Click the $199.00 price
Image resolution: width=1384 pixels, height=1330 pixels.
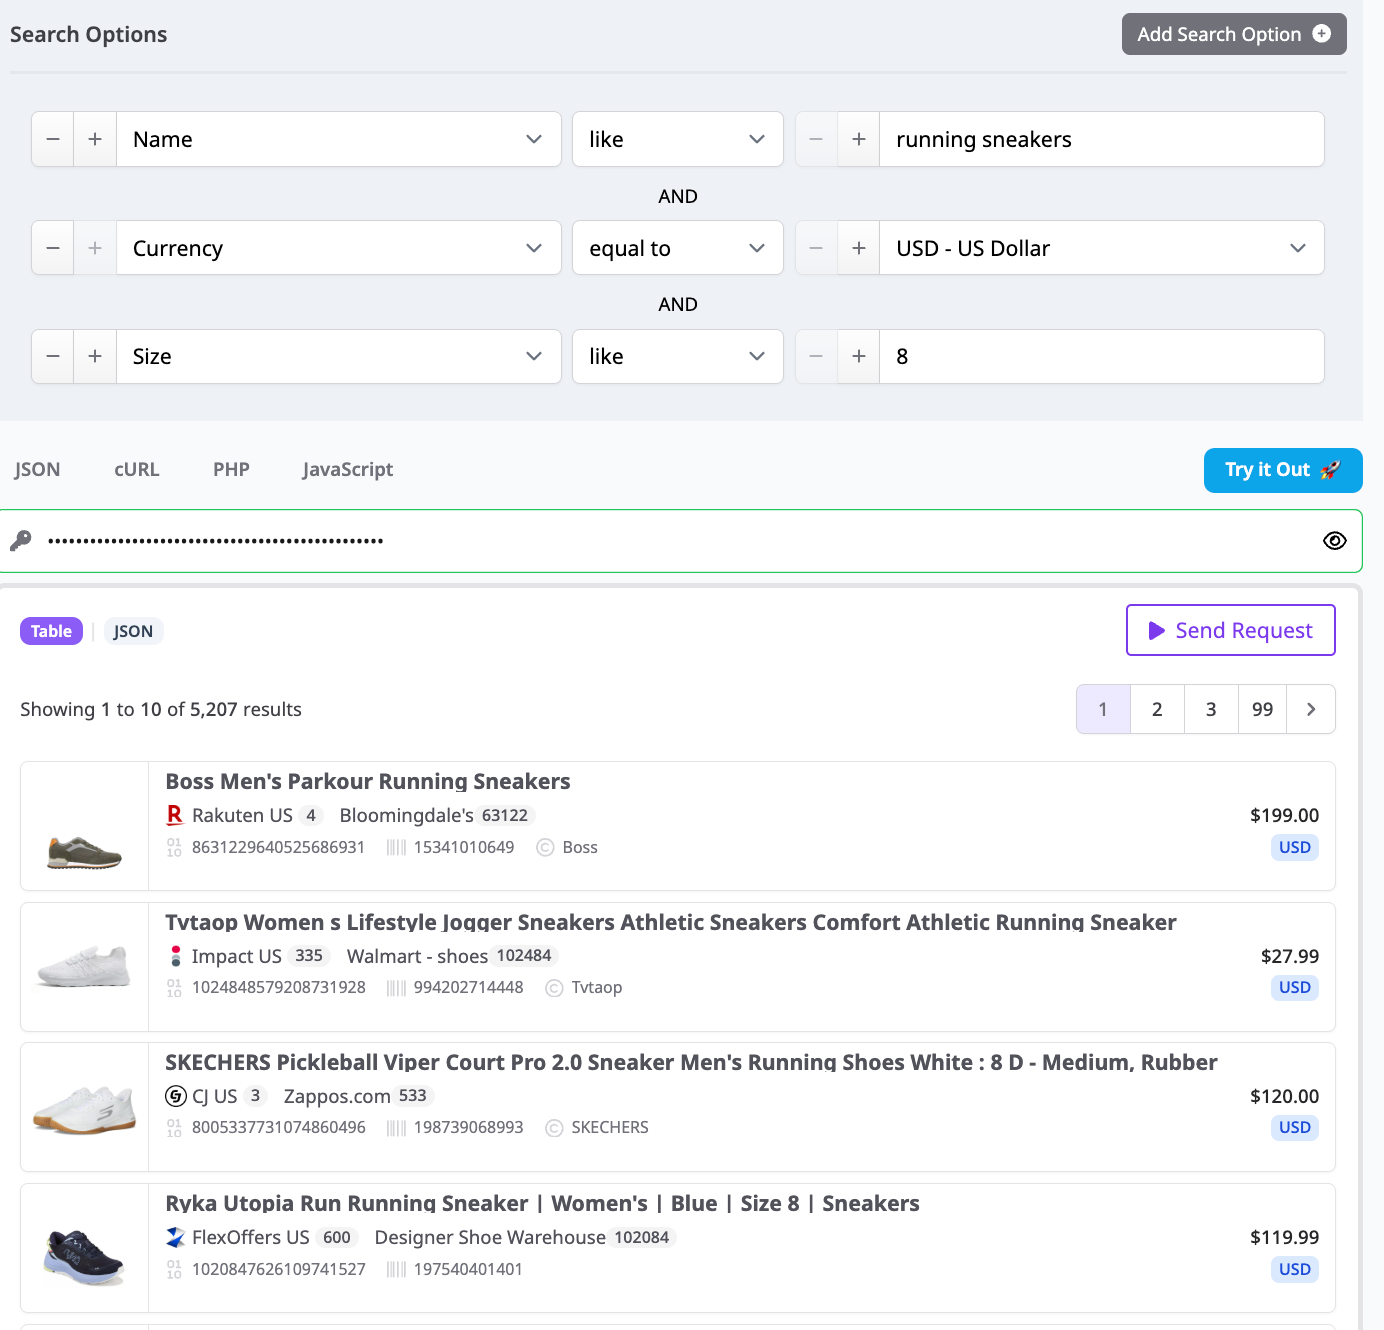[1284, 815]
